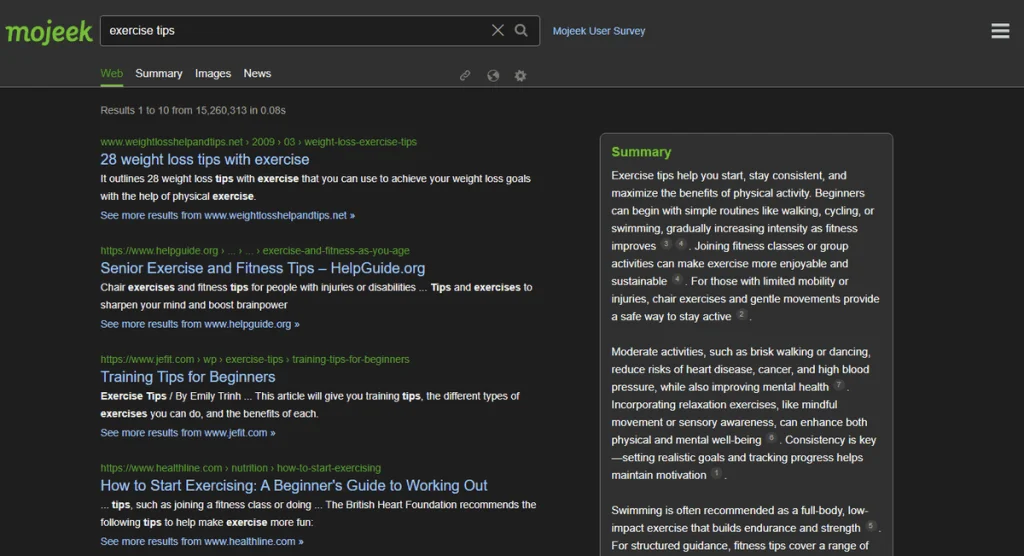Click the globe region icon
This screenshot has height=556, width=1024.
pyautogui.click(x=493, y=76)
